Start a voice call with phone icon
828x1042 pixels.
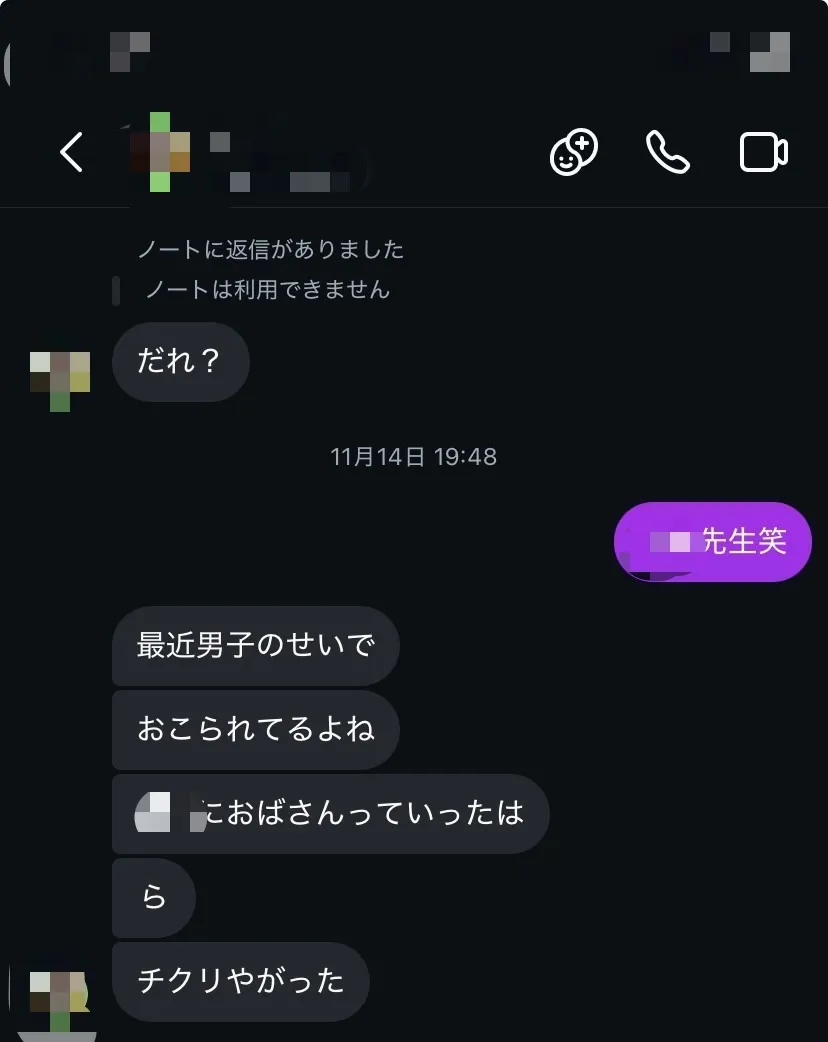pos(668,152)
